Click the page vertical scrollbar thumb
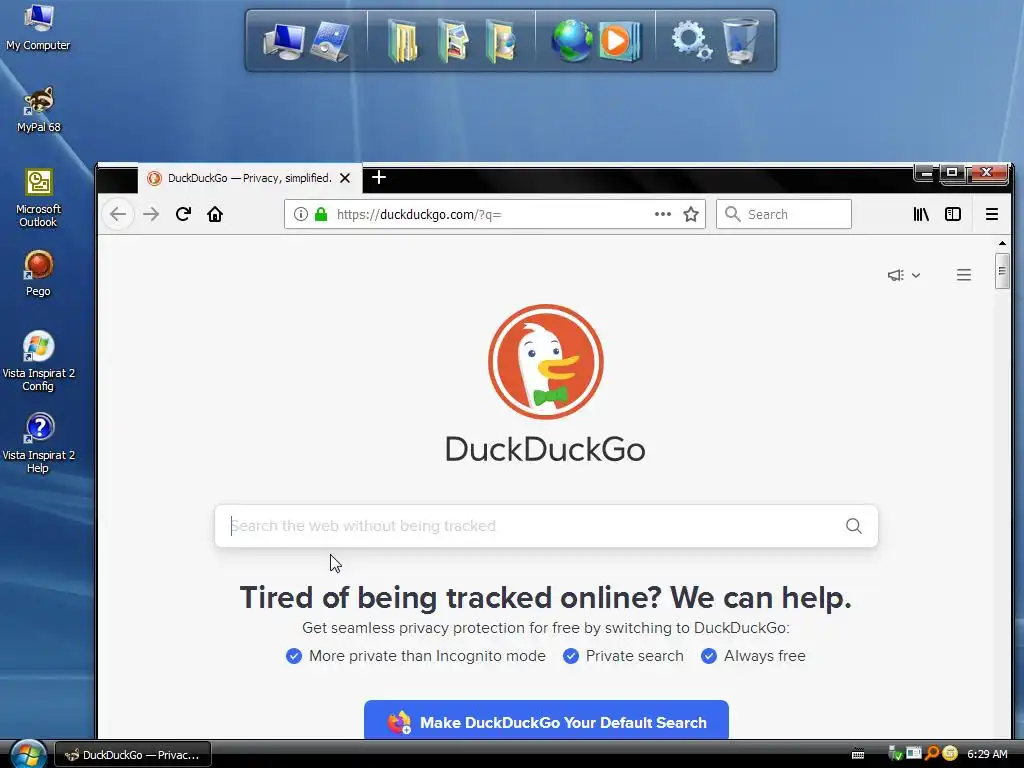 point(1002,270)
